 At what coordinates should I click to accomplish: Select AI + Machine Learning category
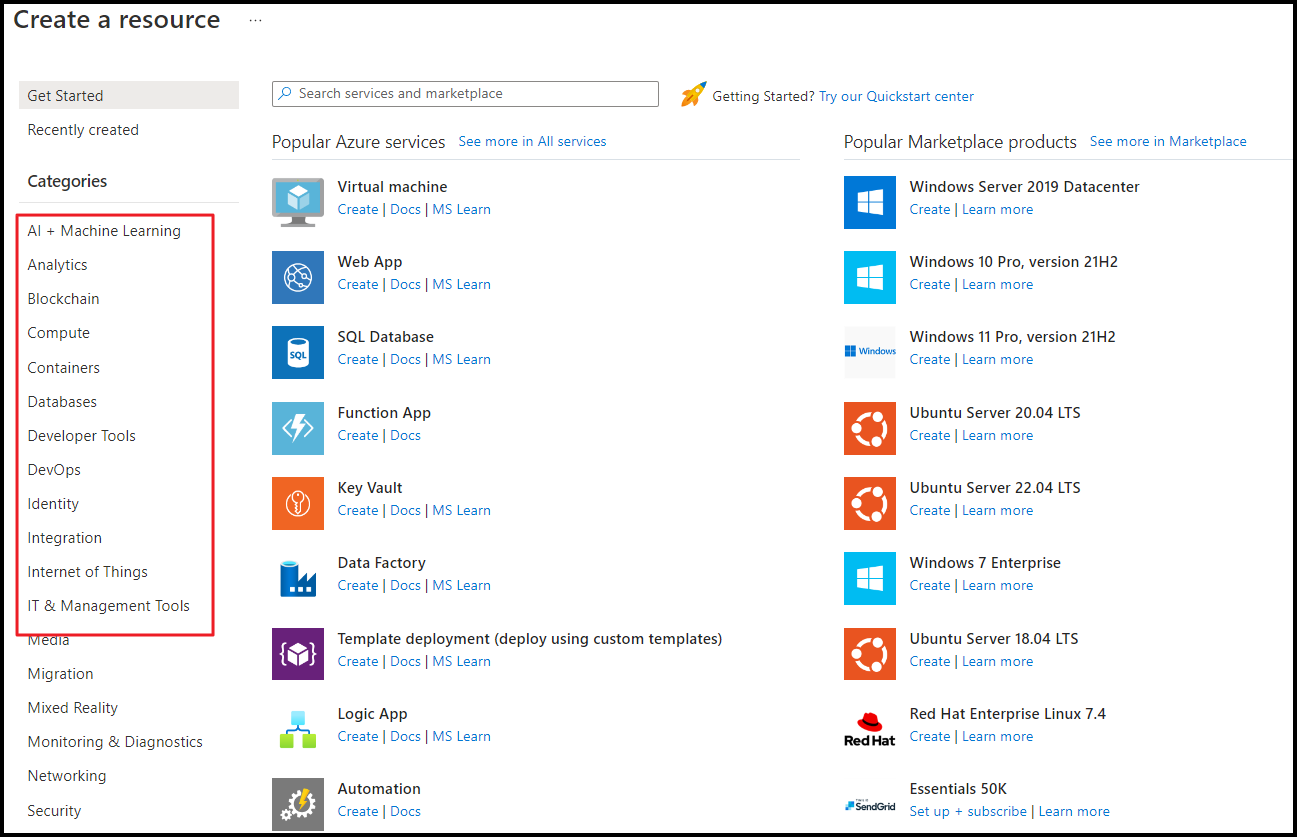coord(104,231)
